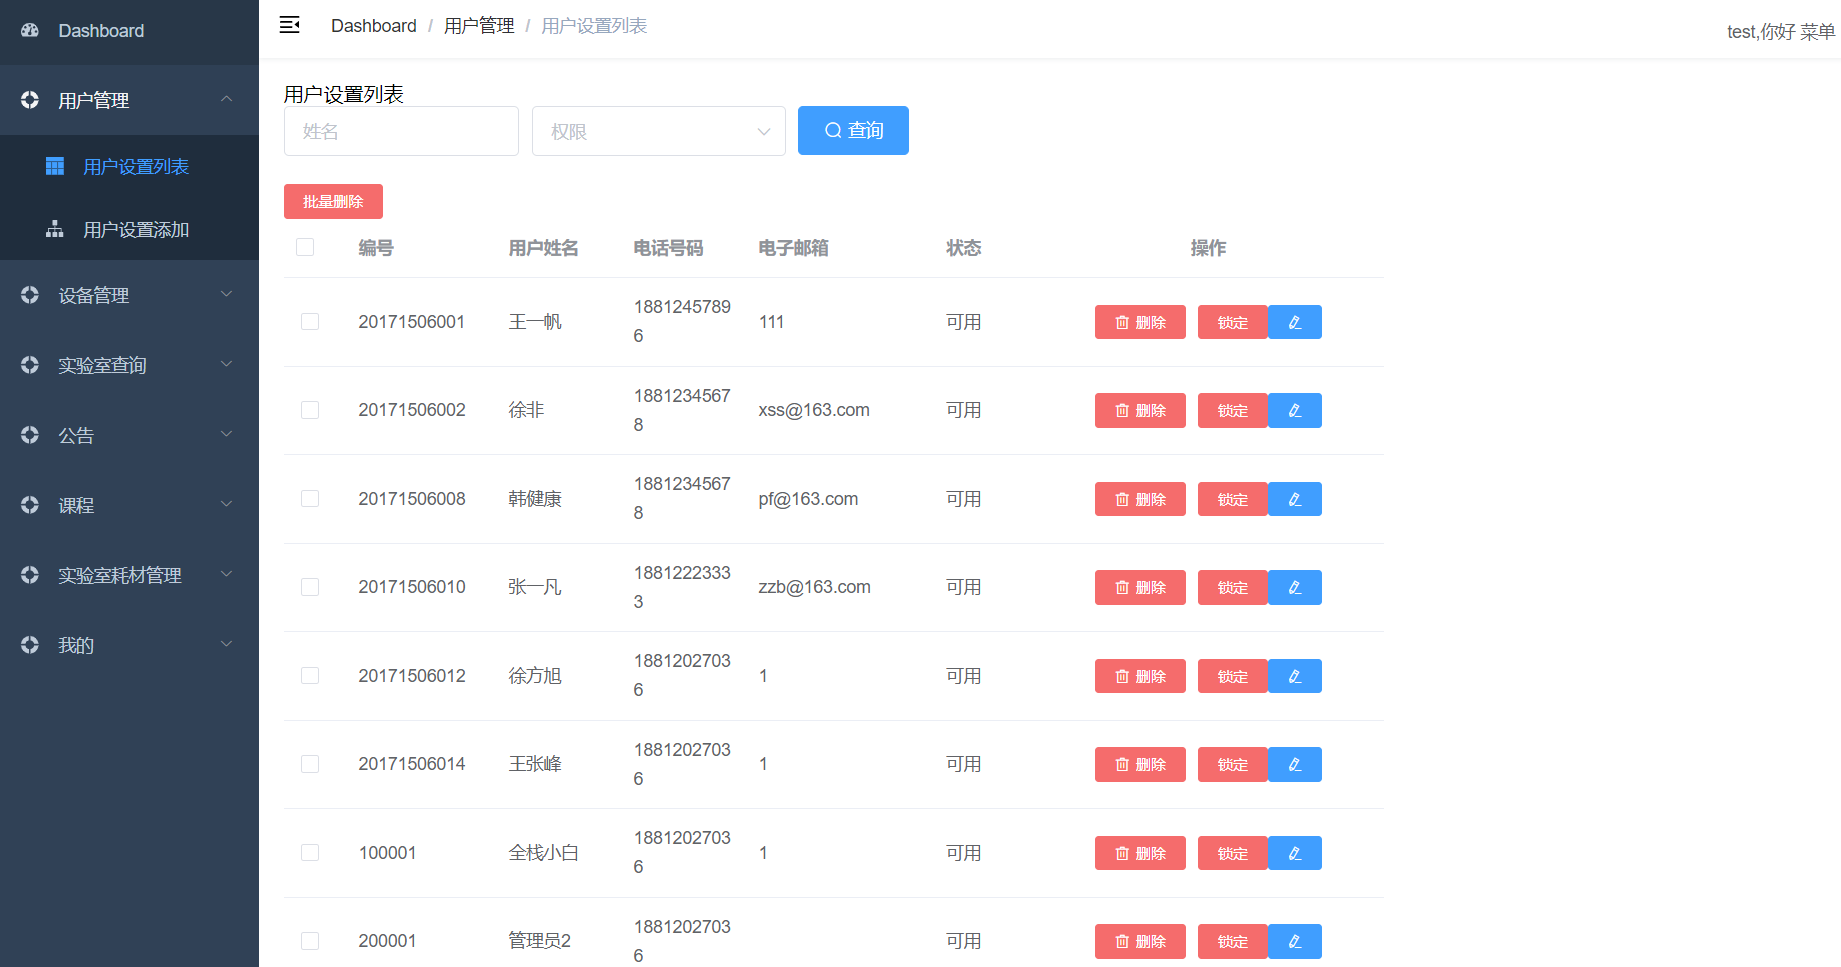The height and width of the screenshot is (967, 1841).
Task: Open Dashboard in the sidebar menu
Action: click(x=129, y=31)
